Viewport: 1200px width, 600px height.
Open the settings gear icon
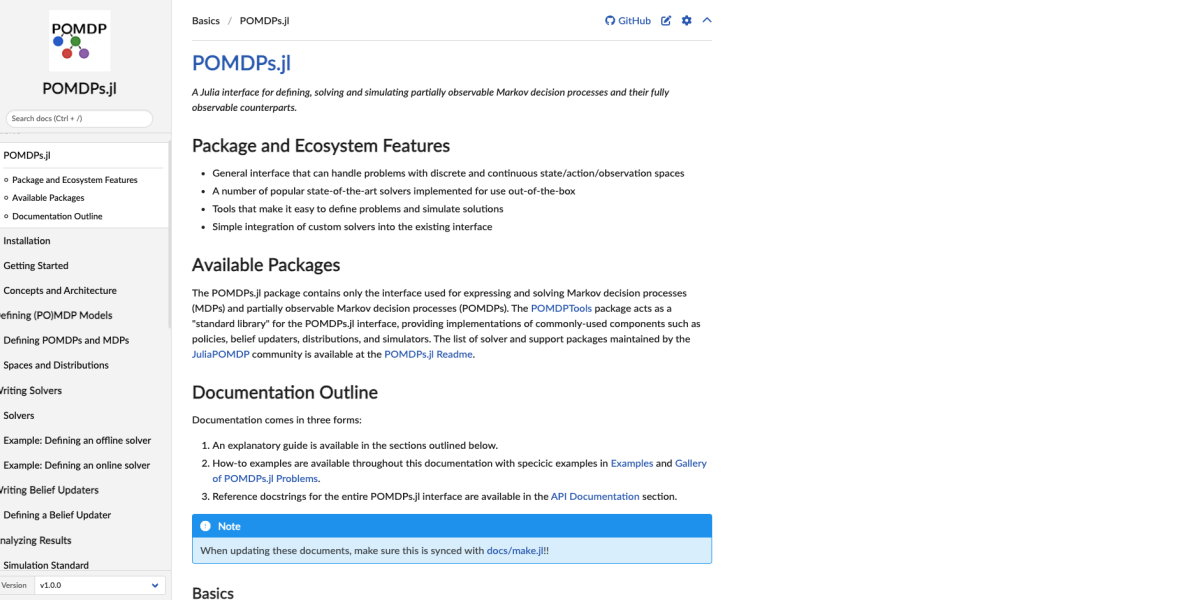[x=686, y=21]
